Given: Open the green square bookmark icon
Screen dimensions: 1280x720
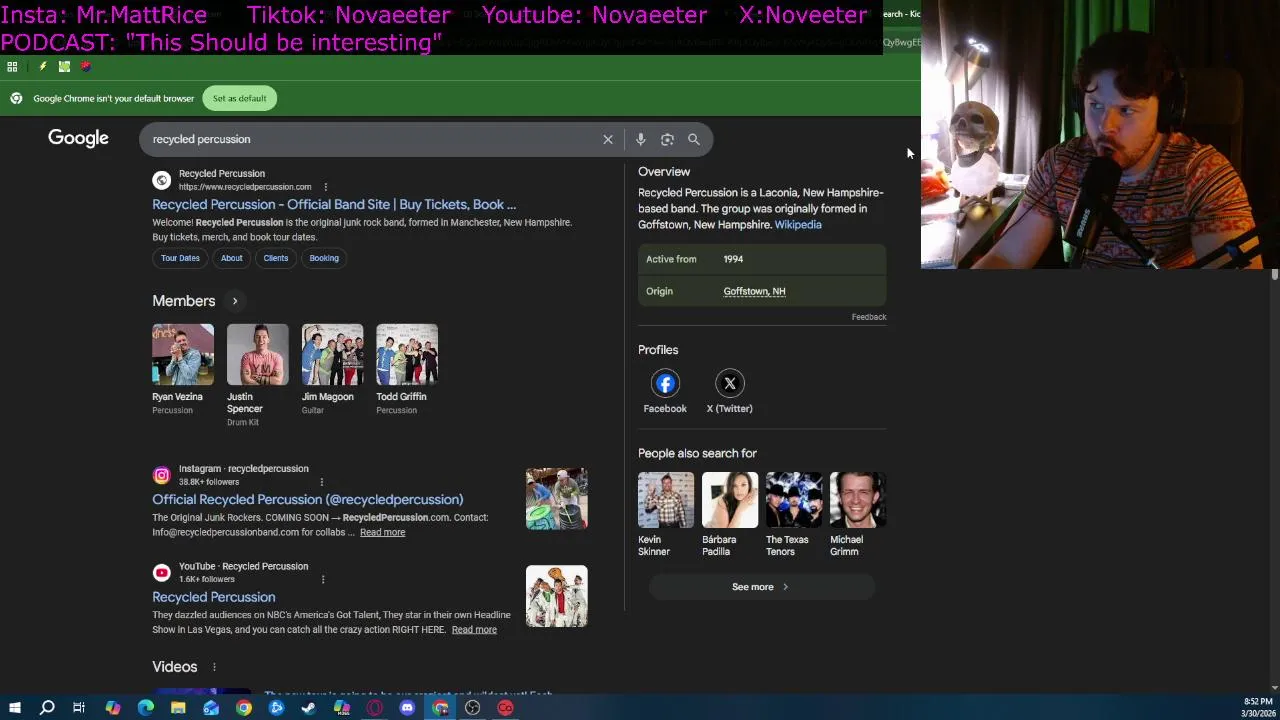Looking at the screenshot, I should coord(64,66).
